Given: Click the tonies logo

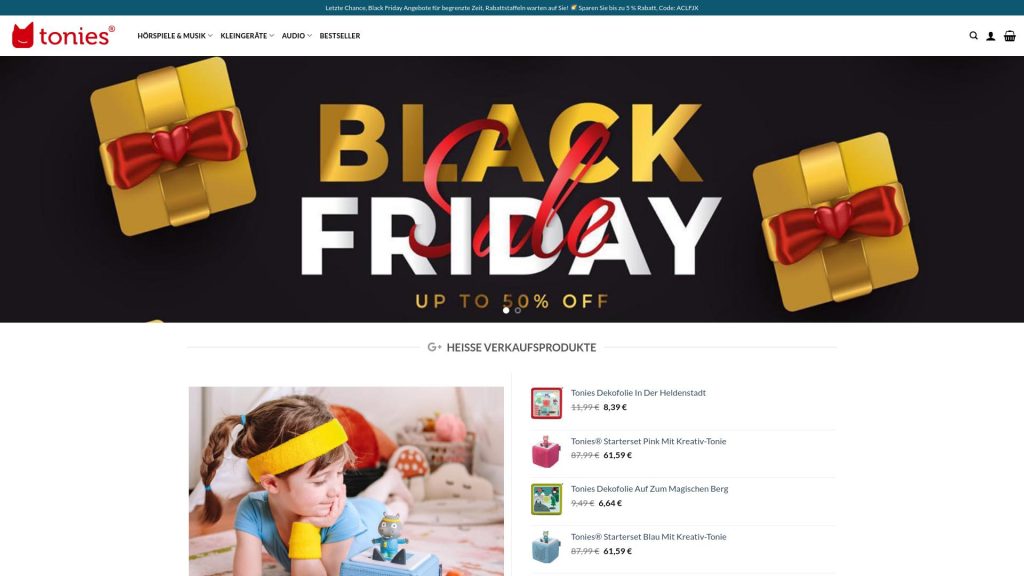Looking at the screenshot, I should tap(63, 35).
